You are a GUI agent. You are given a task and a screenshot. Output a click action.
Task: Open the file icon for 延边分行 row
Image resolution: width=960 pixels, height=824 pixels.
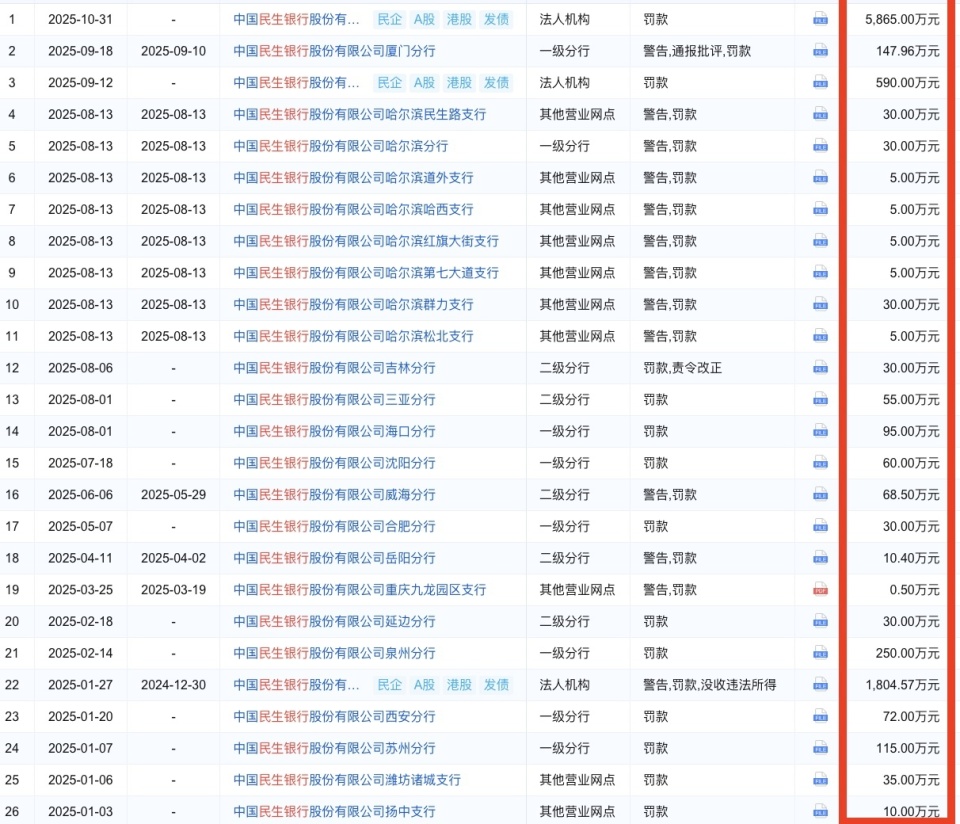[x=820, y=621]
